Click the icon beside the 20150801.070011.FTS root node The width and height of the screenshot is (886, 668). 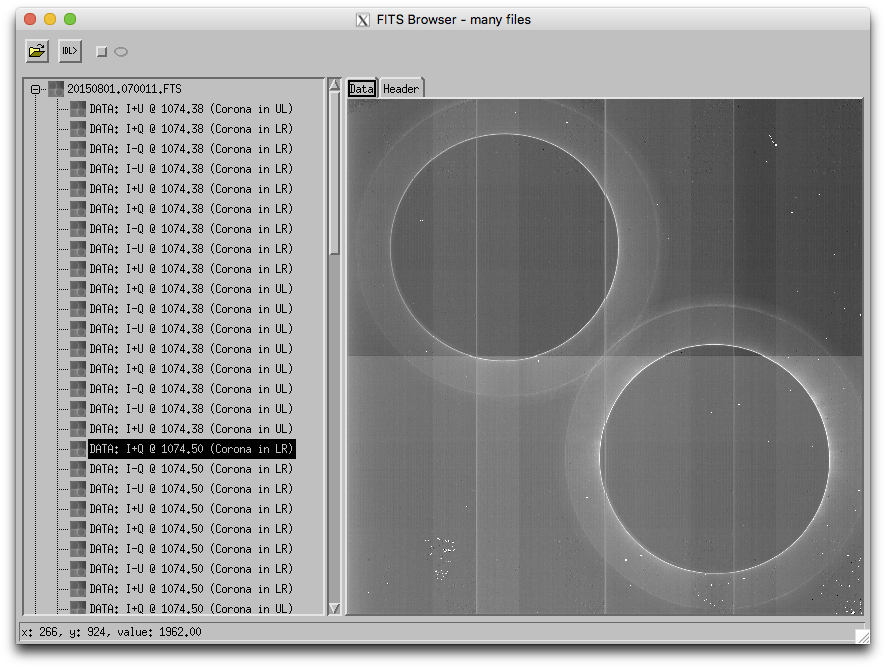pos(56,88)
